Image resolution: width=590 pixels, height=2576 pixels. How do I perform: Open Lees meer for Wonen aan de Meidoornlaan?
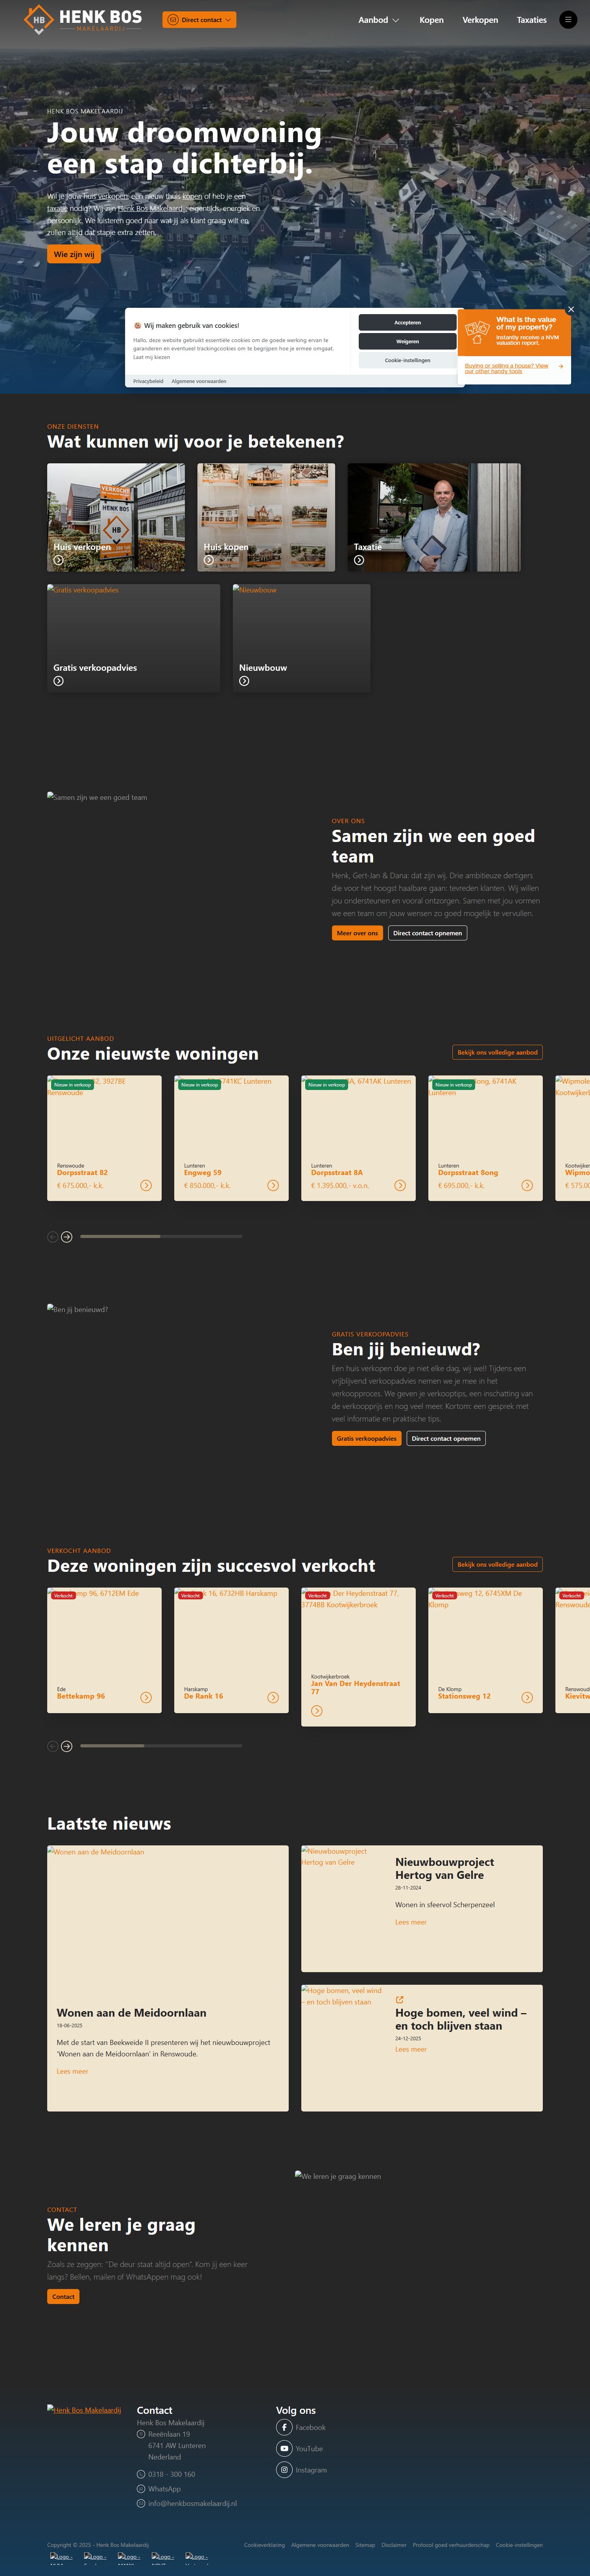tap(72, 2071)
